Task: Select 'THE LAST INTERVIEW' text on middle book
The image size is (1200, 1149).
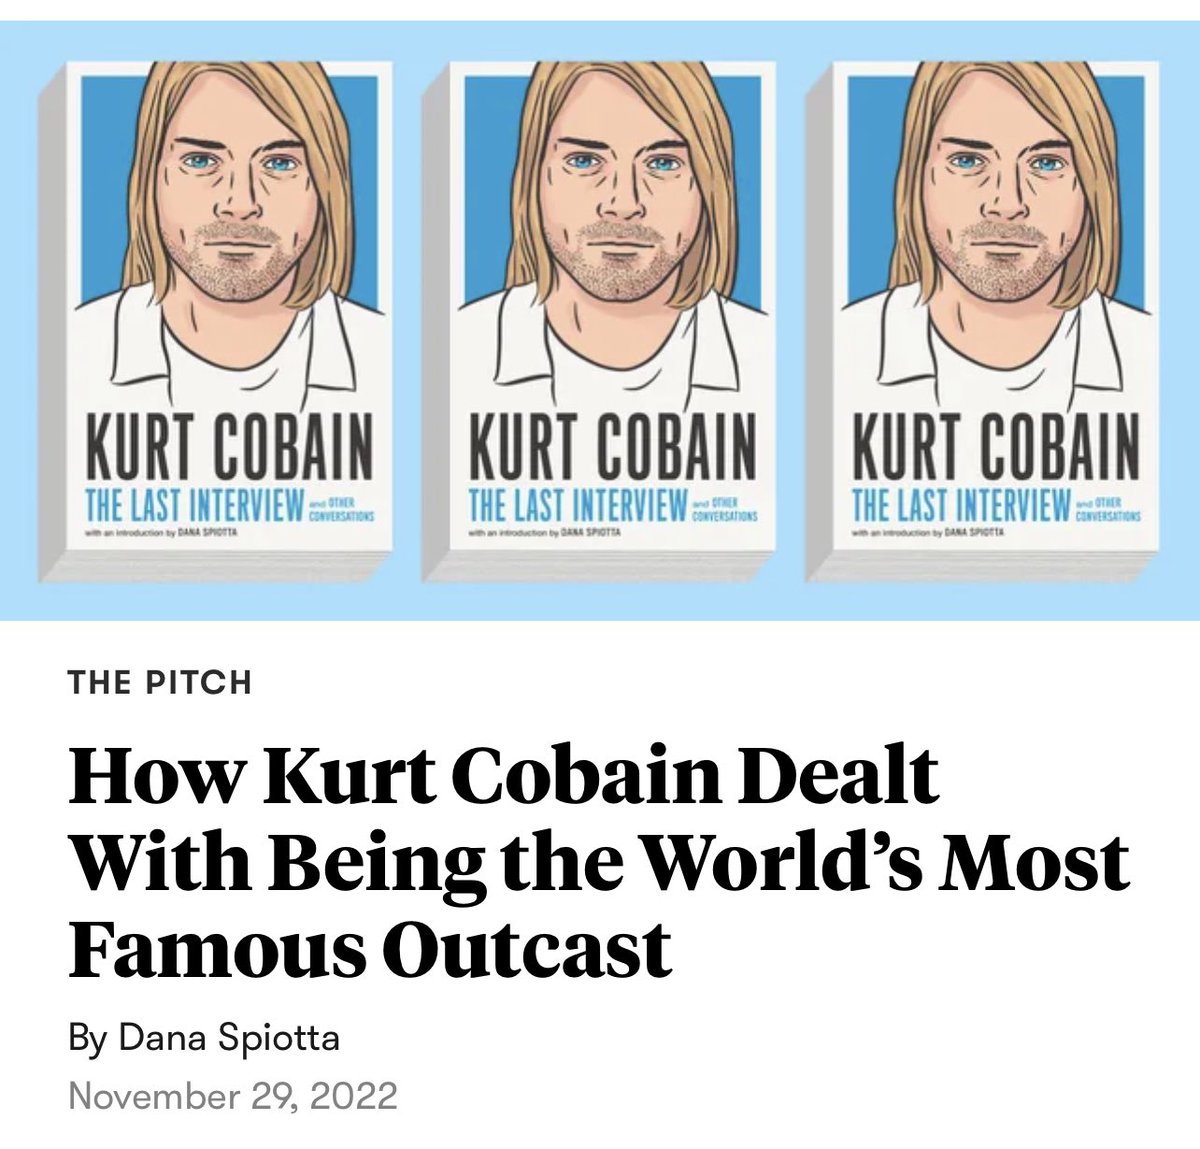Action: [x=577, y=505]
